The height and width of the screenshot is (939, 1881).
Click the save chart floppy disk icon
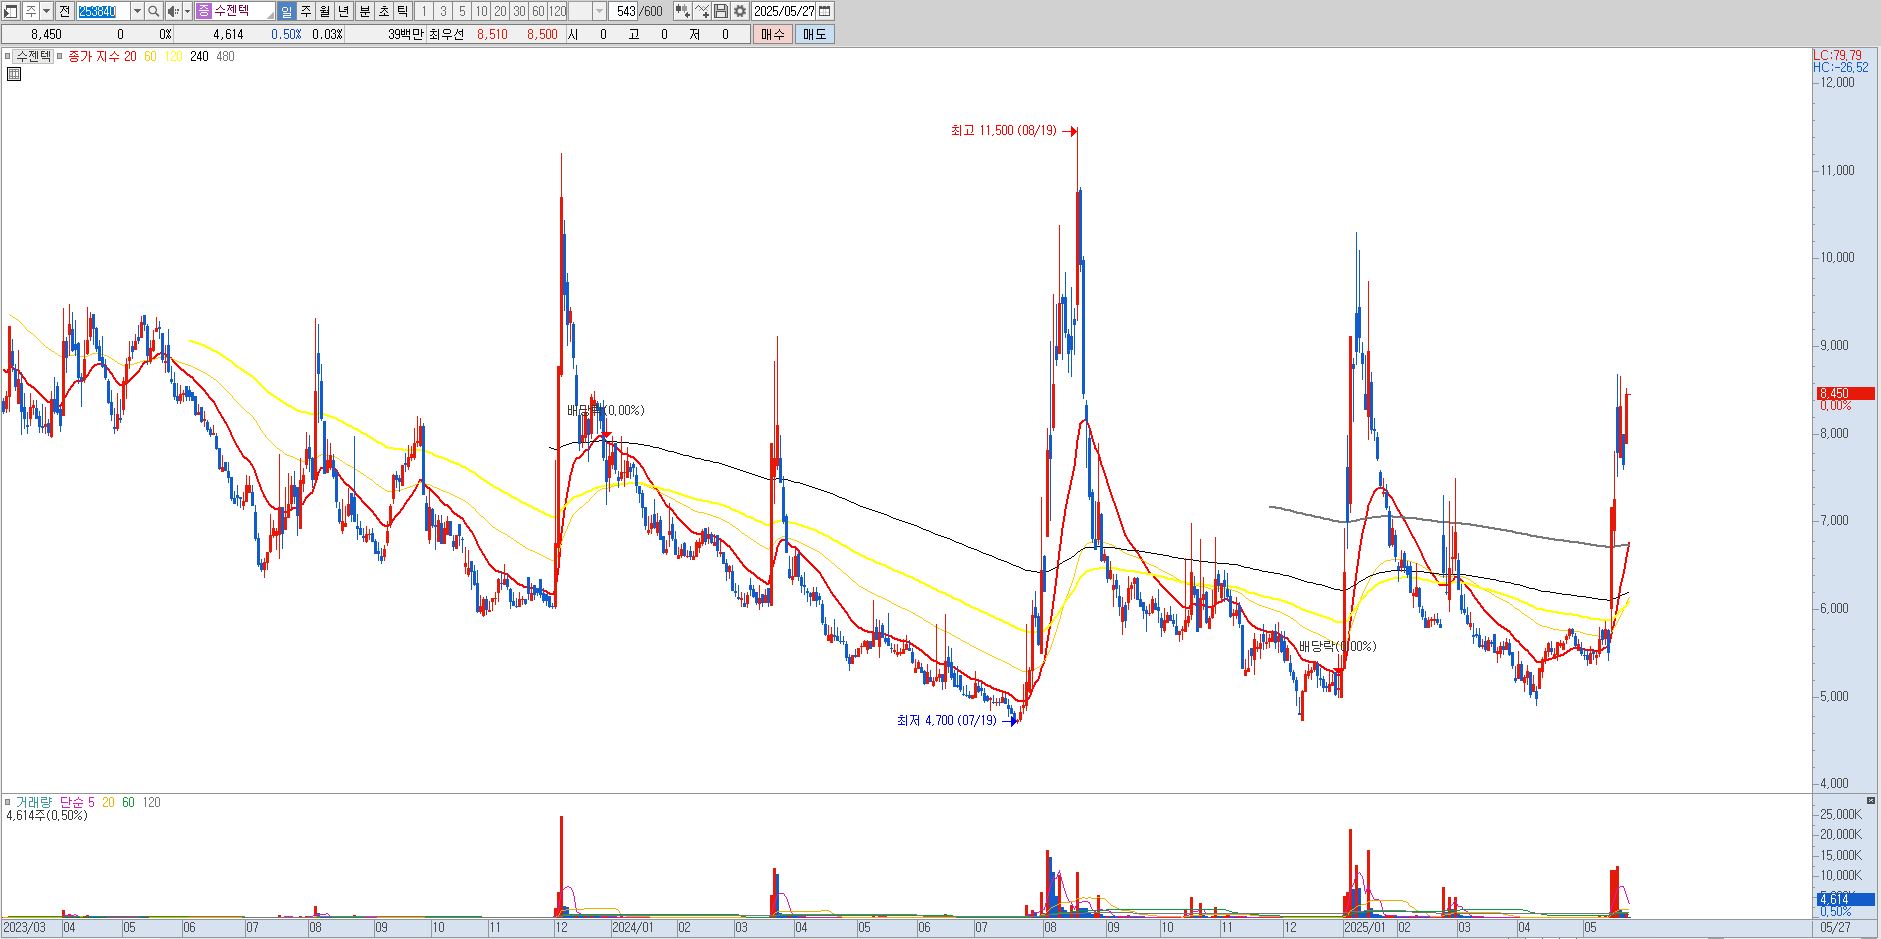[x=721, y=11]
